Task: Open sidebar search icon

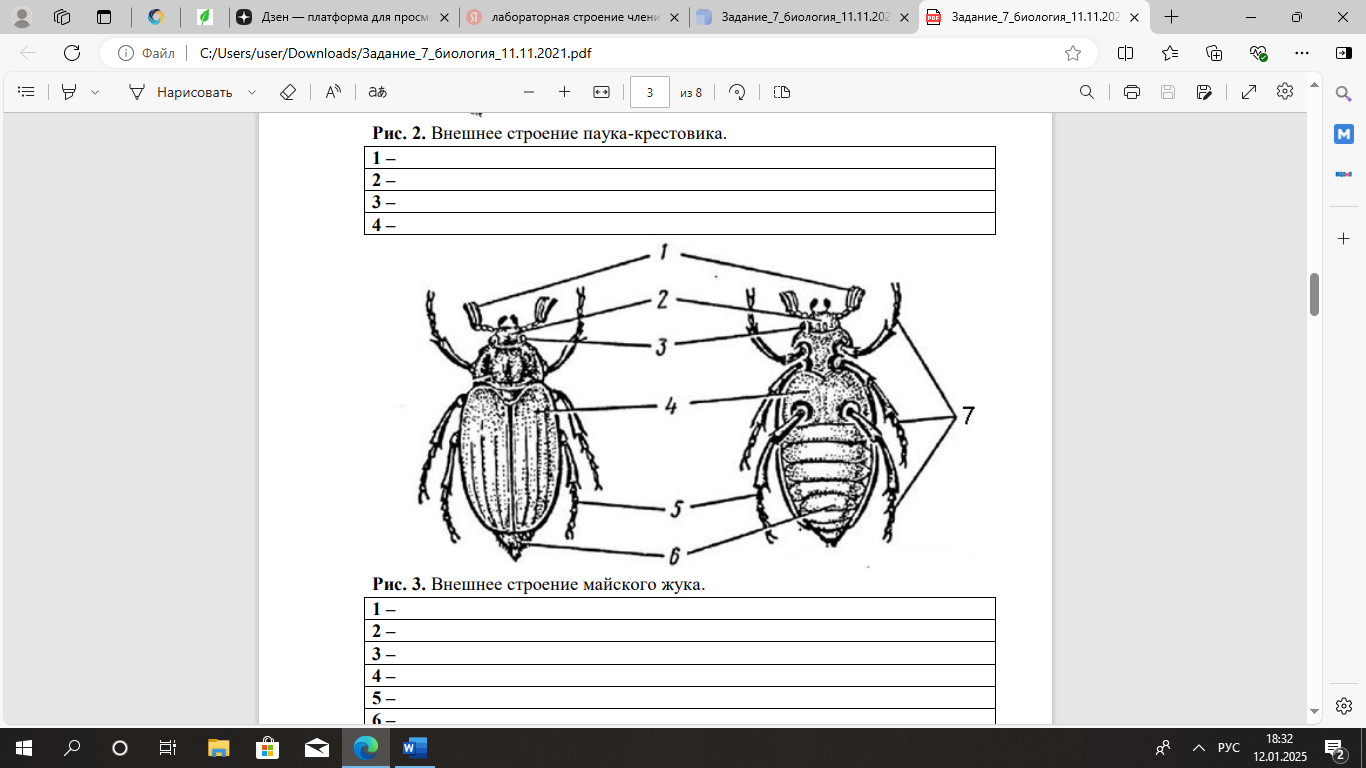Action: 1344,93
